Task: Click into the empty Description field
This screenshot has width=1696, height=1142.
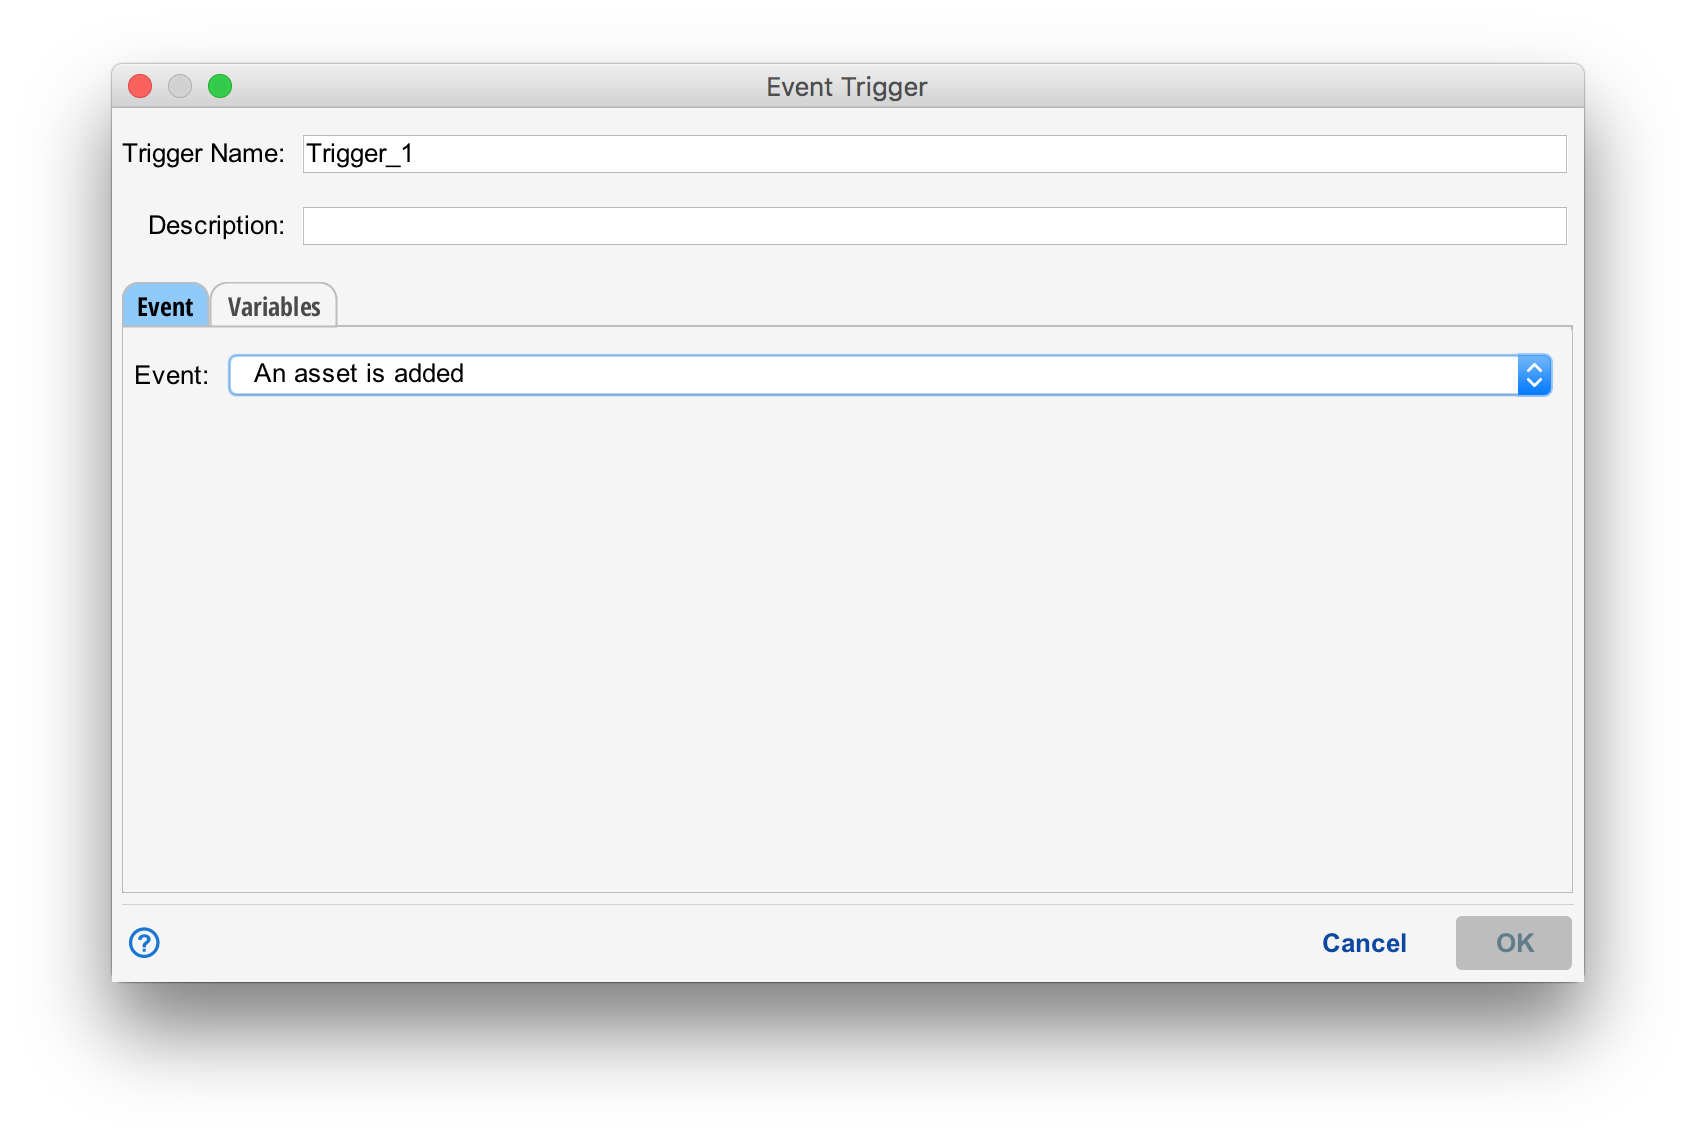Action: pos(934,226)
